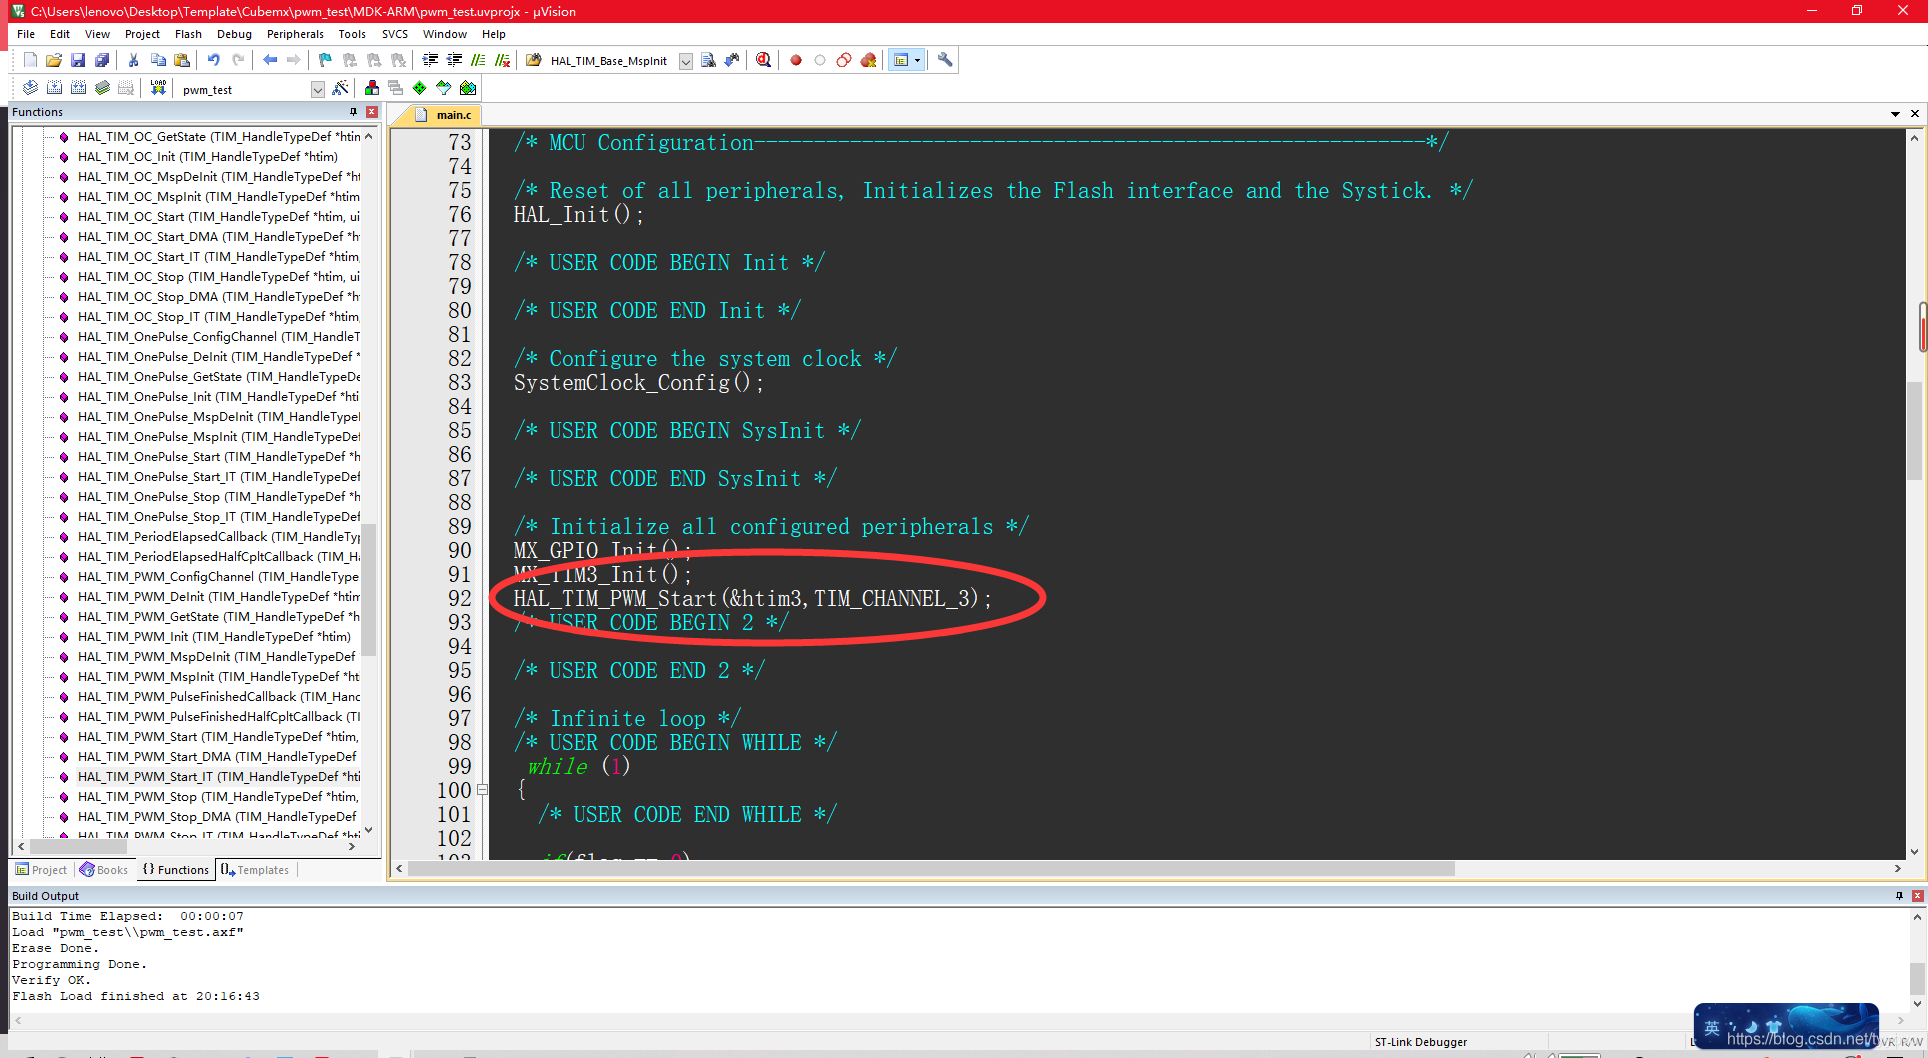The height and width of the screenshot is (1058, 1928).
Task: Undo the last edit
Action: 213,60
